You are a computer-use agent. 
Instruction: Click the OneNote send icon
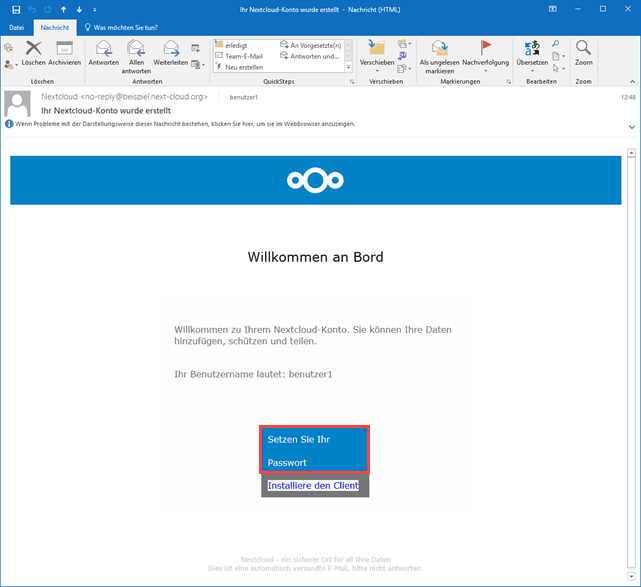point(402,56)
